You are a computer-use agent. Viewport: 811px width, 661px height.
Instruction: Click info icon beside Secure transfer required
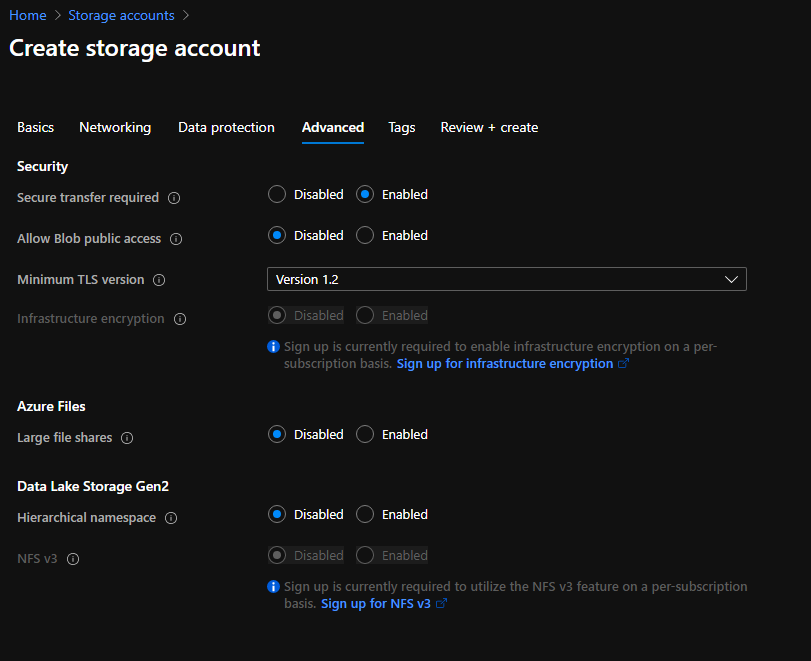[174, 198]
